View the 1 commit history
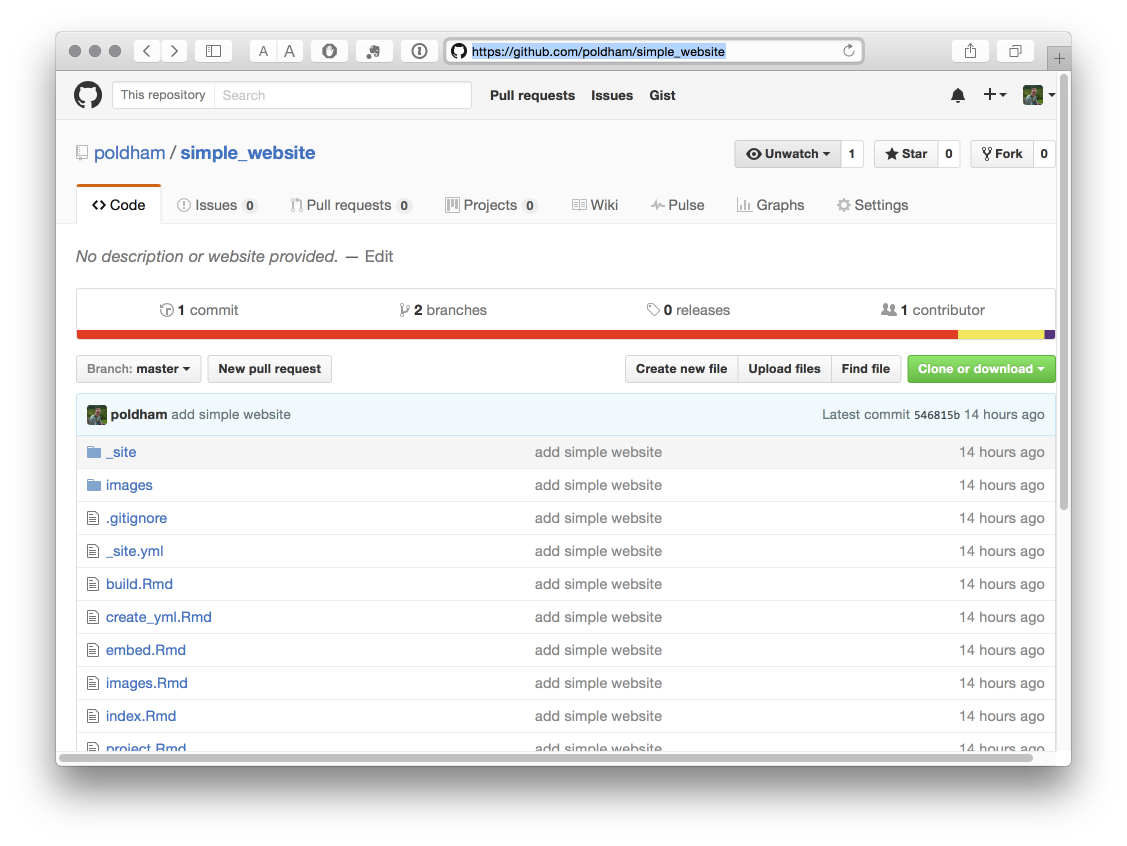Viewport: 1127px width, 846px height. coord(199,310)
